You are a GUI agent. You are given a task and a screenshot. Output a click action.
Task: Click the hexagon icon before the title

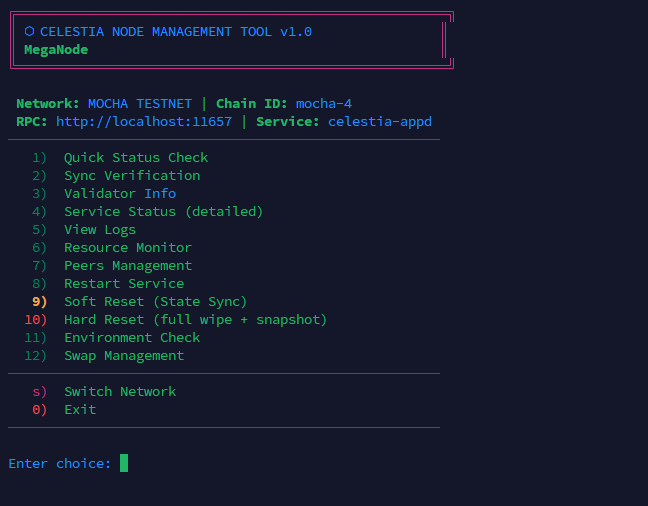[29, 31]
